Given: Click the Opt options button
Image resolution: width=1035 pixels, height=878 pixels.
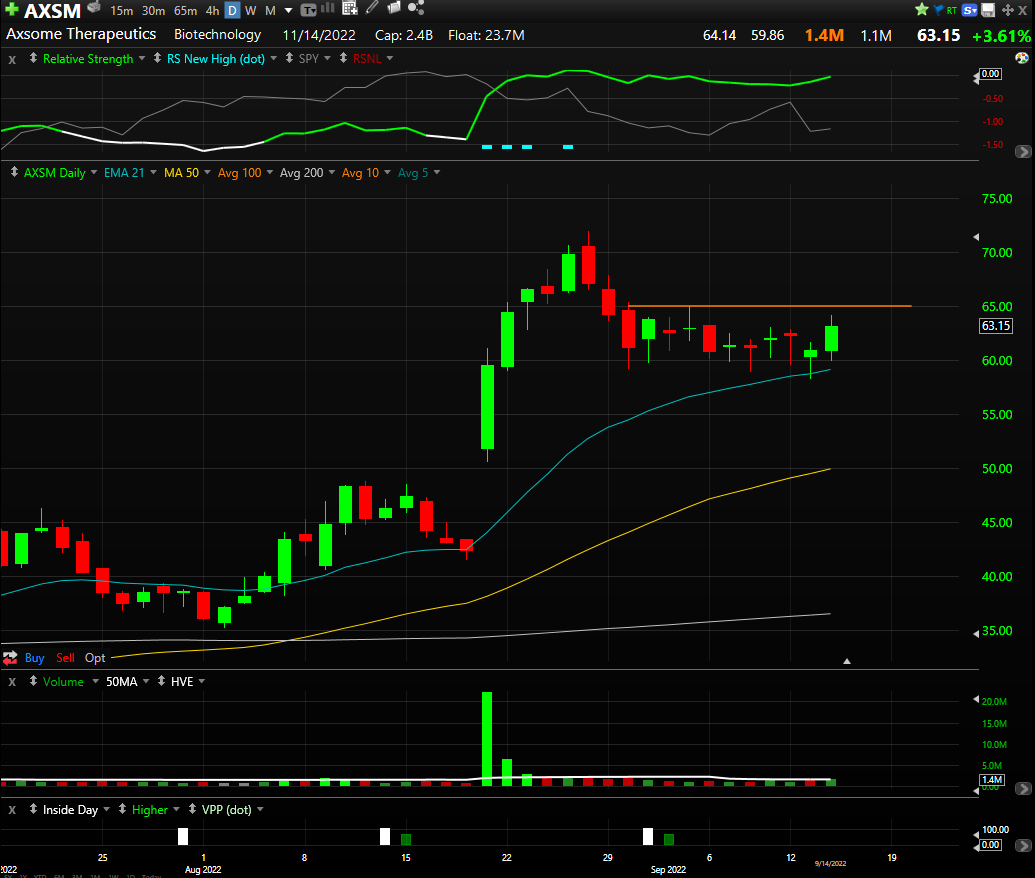Looking at the screenshot, I should pos(95,658).
